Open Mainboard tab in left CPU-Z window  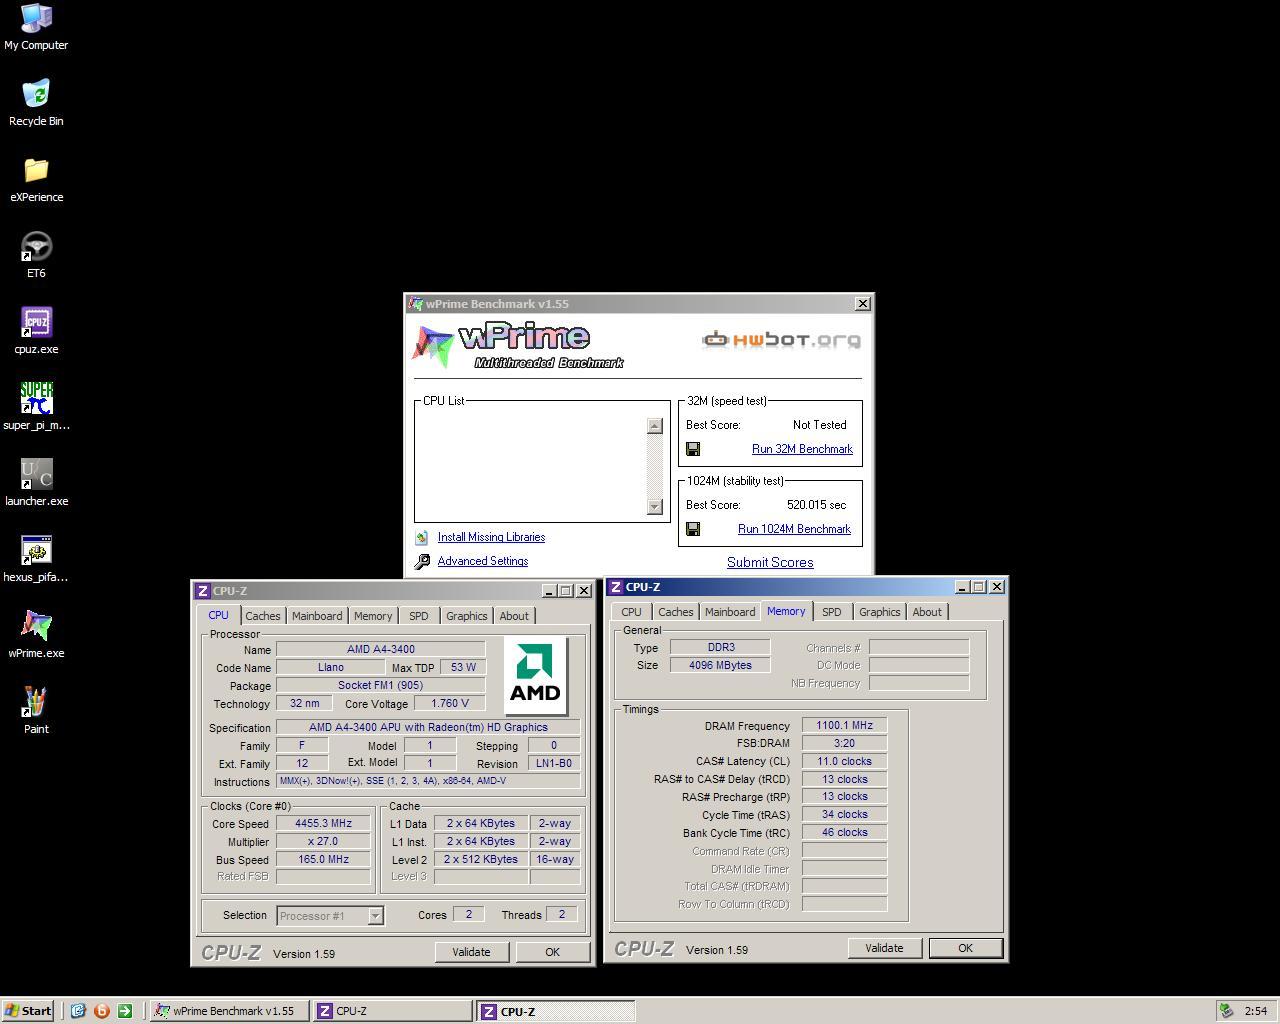tap(317, 616)
